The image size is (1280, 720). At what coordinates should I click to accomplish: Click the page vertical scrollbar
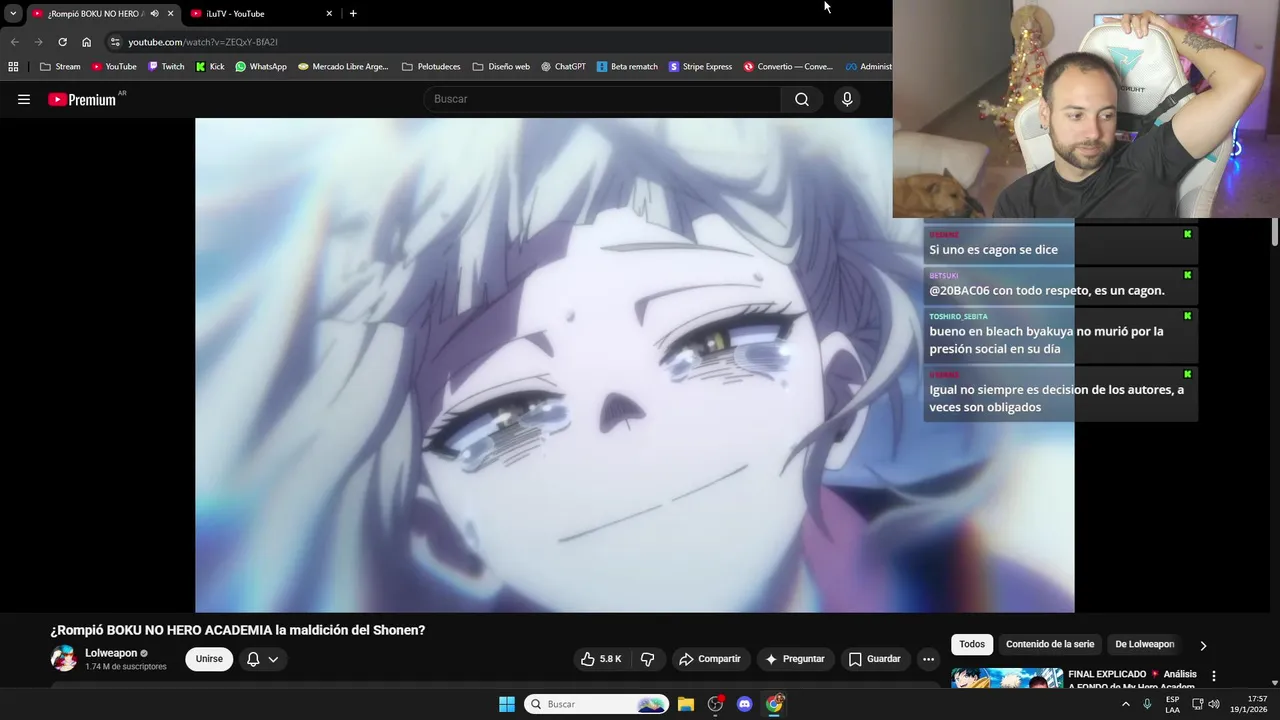click(1275, 231)
